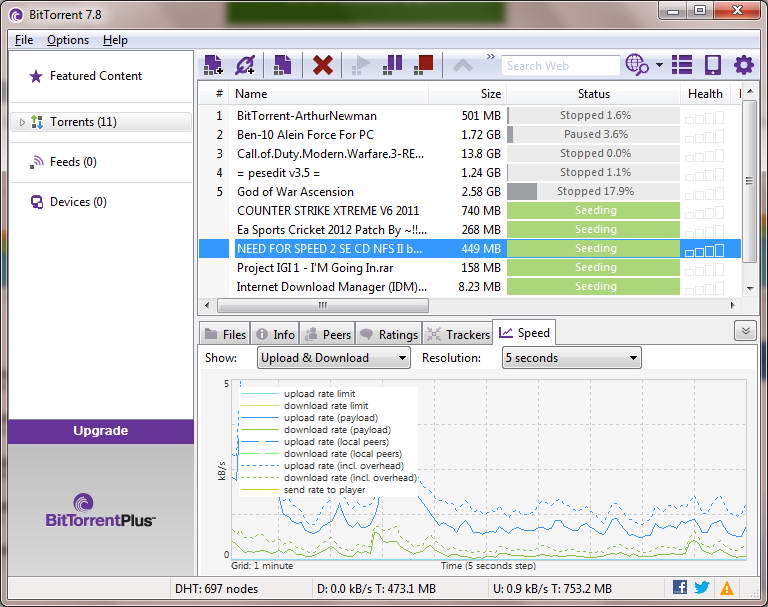Click the purple Upgrade button
This screenshot has width=768, height=607.
pyautogui.click(x=101, y=431)
